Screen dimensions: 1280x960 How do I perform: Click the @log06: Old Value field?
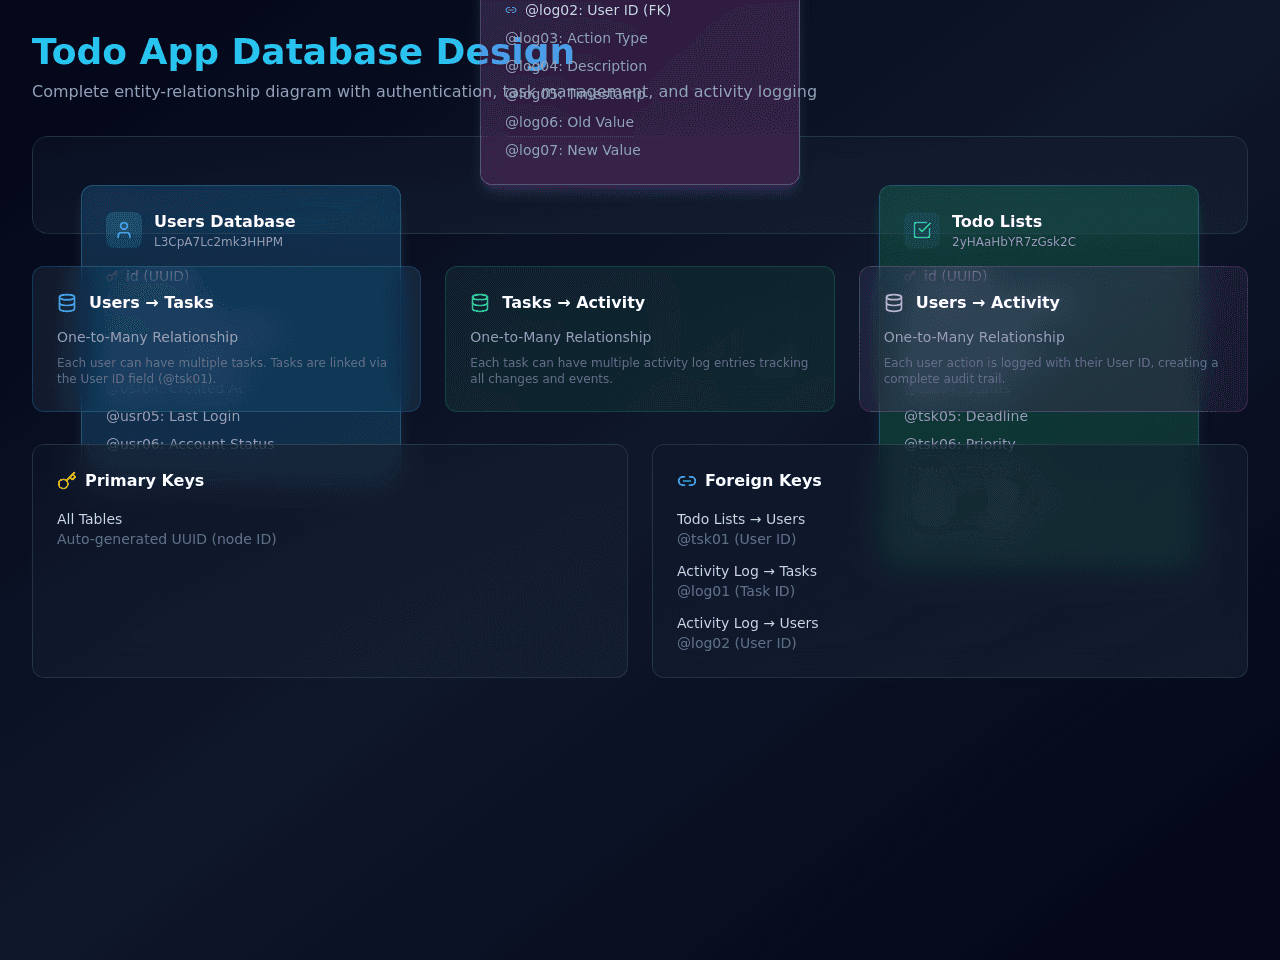point(569,122)
